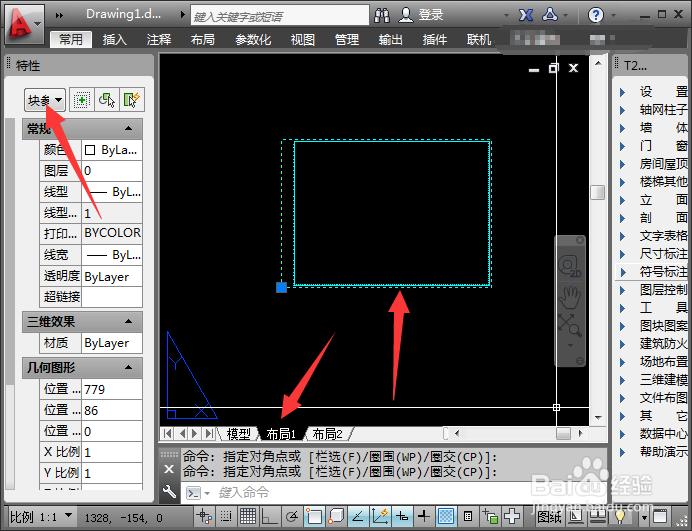This screenshot has height=531, width=692.
Task: Toggle infer constraints in status bar
Action: pyautogui.click(x=204, y=516)
